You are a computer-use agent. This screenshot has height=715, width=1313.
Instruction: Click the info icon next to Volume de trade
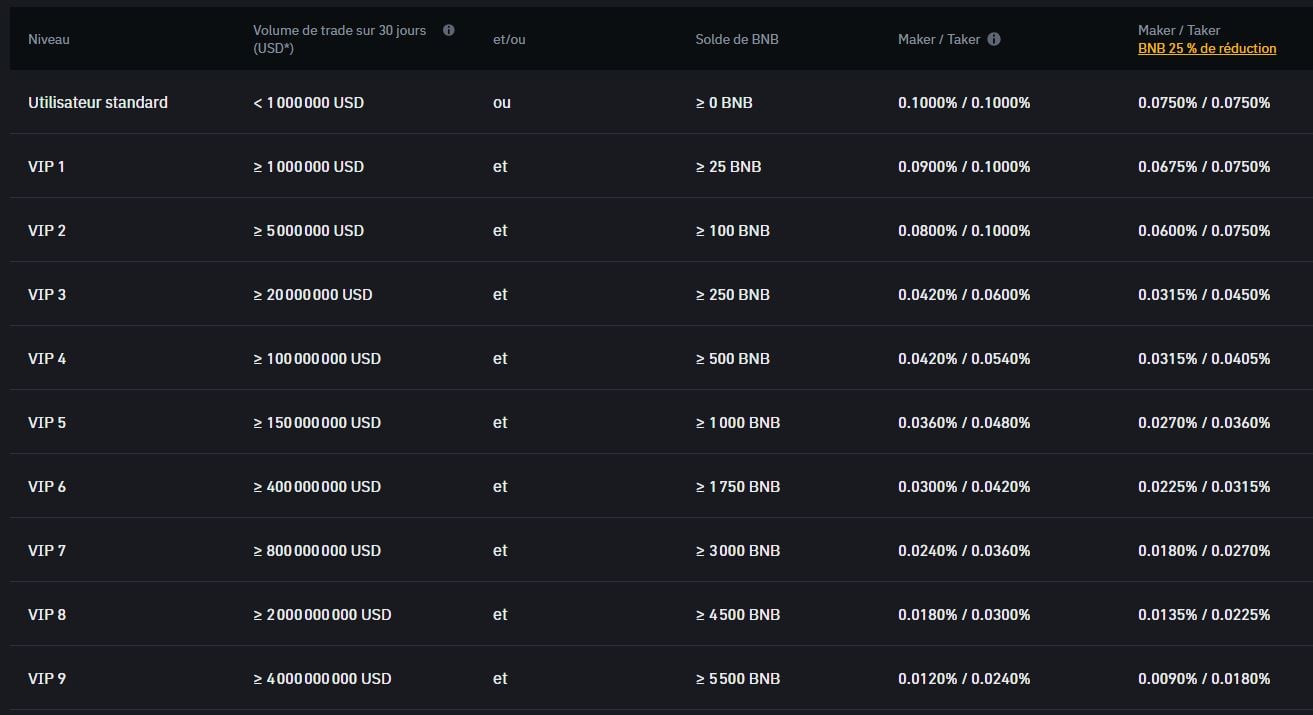448,29
